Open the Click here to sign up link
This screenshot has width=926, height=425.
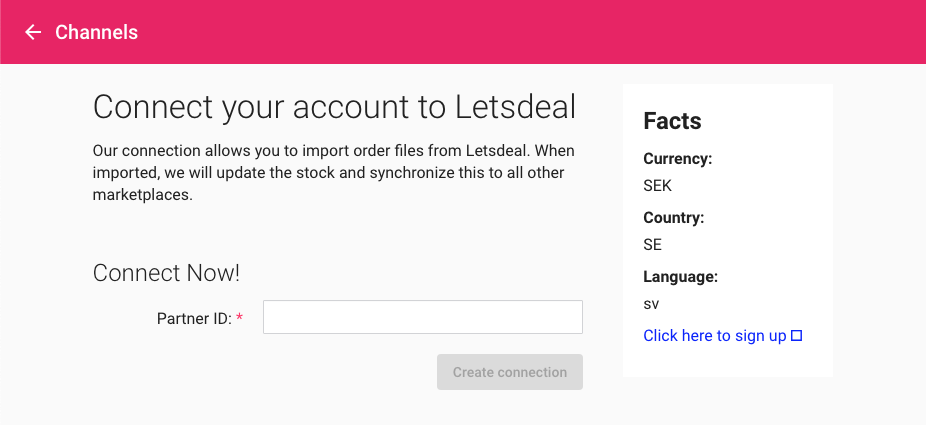(x=715, y=336)
